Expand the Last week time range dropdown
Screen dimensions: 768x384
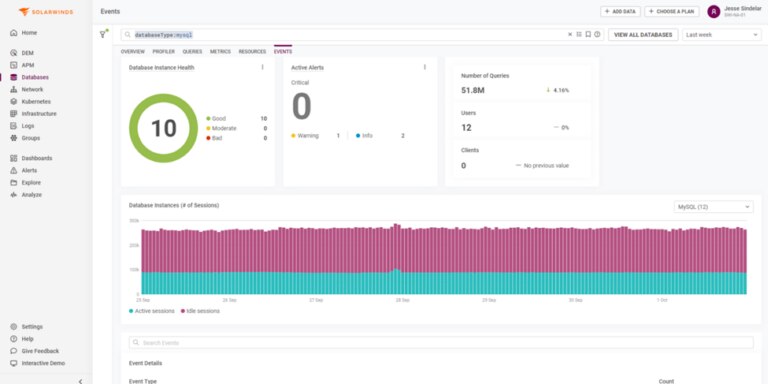(721, 35)
